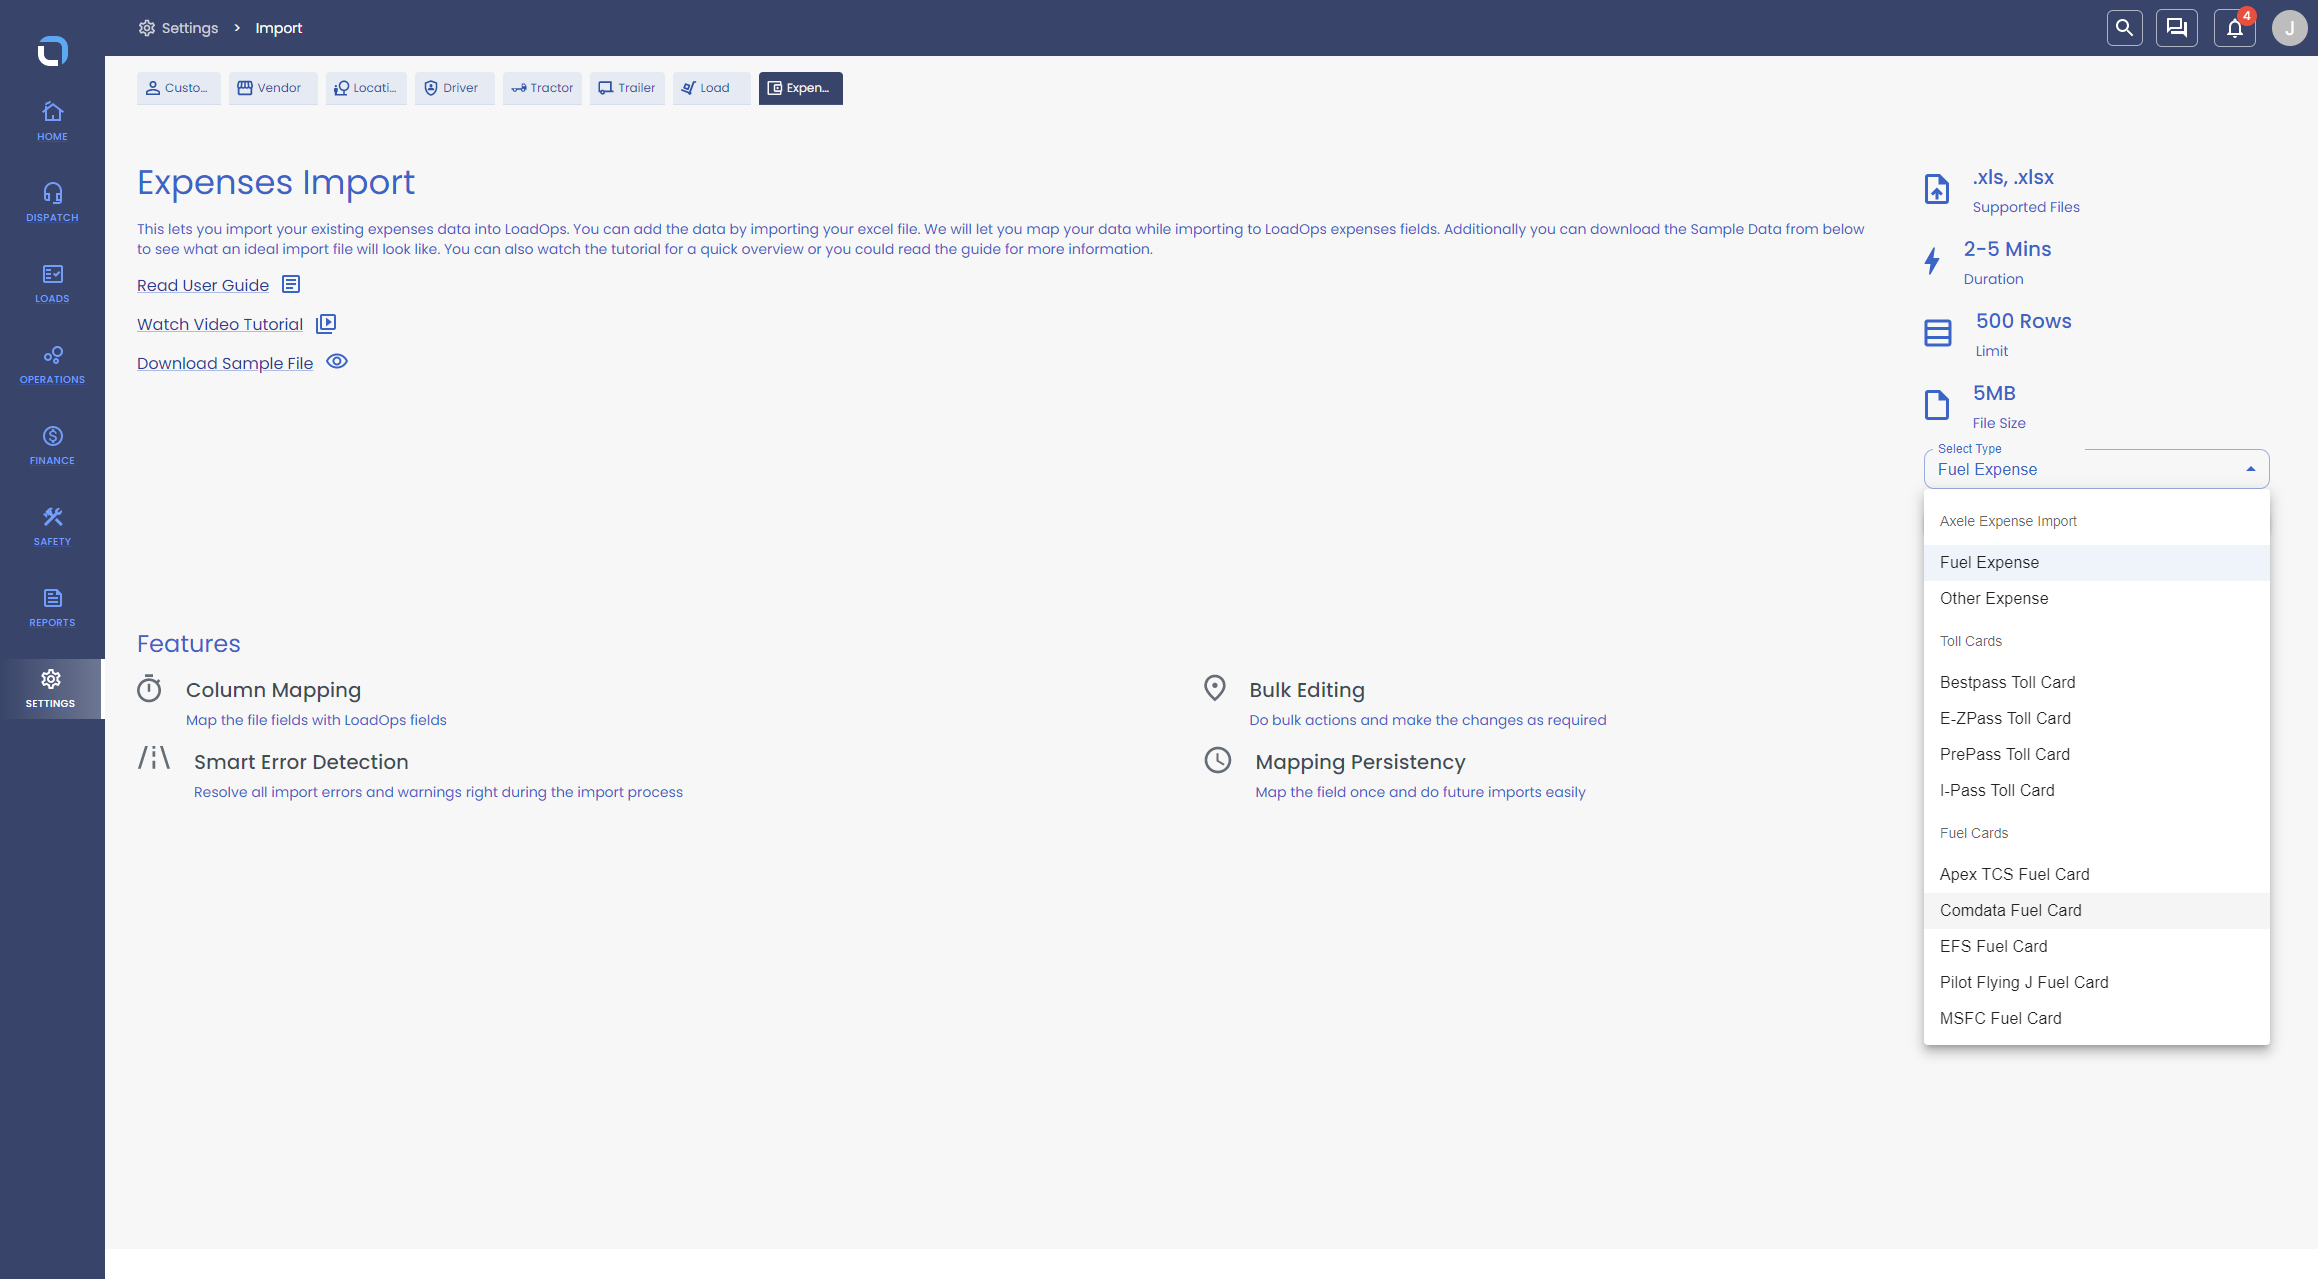
Task: Click the document icon beside Read User Guide
Action: click(291, 284)
